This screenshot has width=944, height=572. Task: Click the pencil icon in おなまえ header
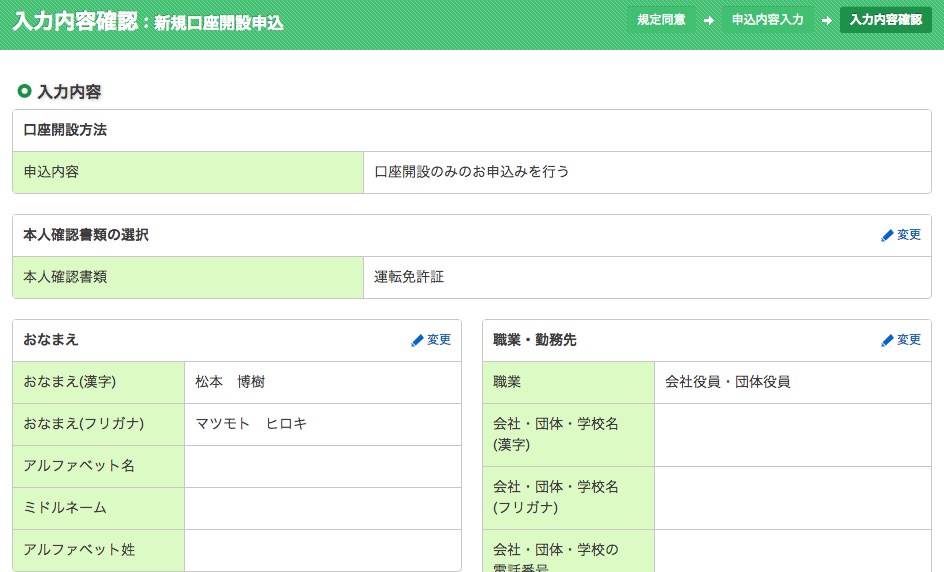pos(417,341)
